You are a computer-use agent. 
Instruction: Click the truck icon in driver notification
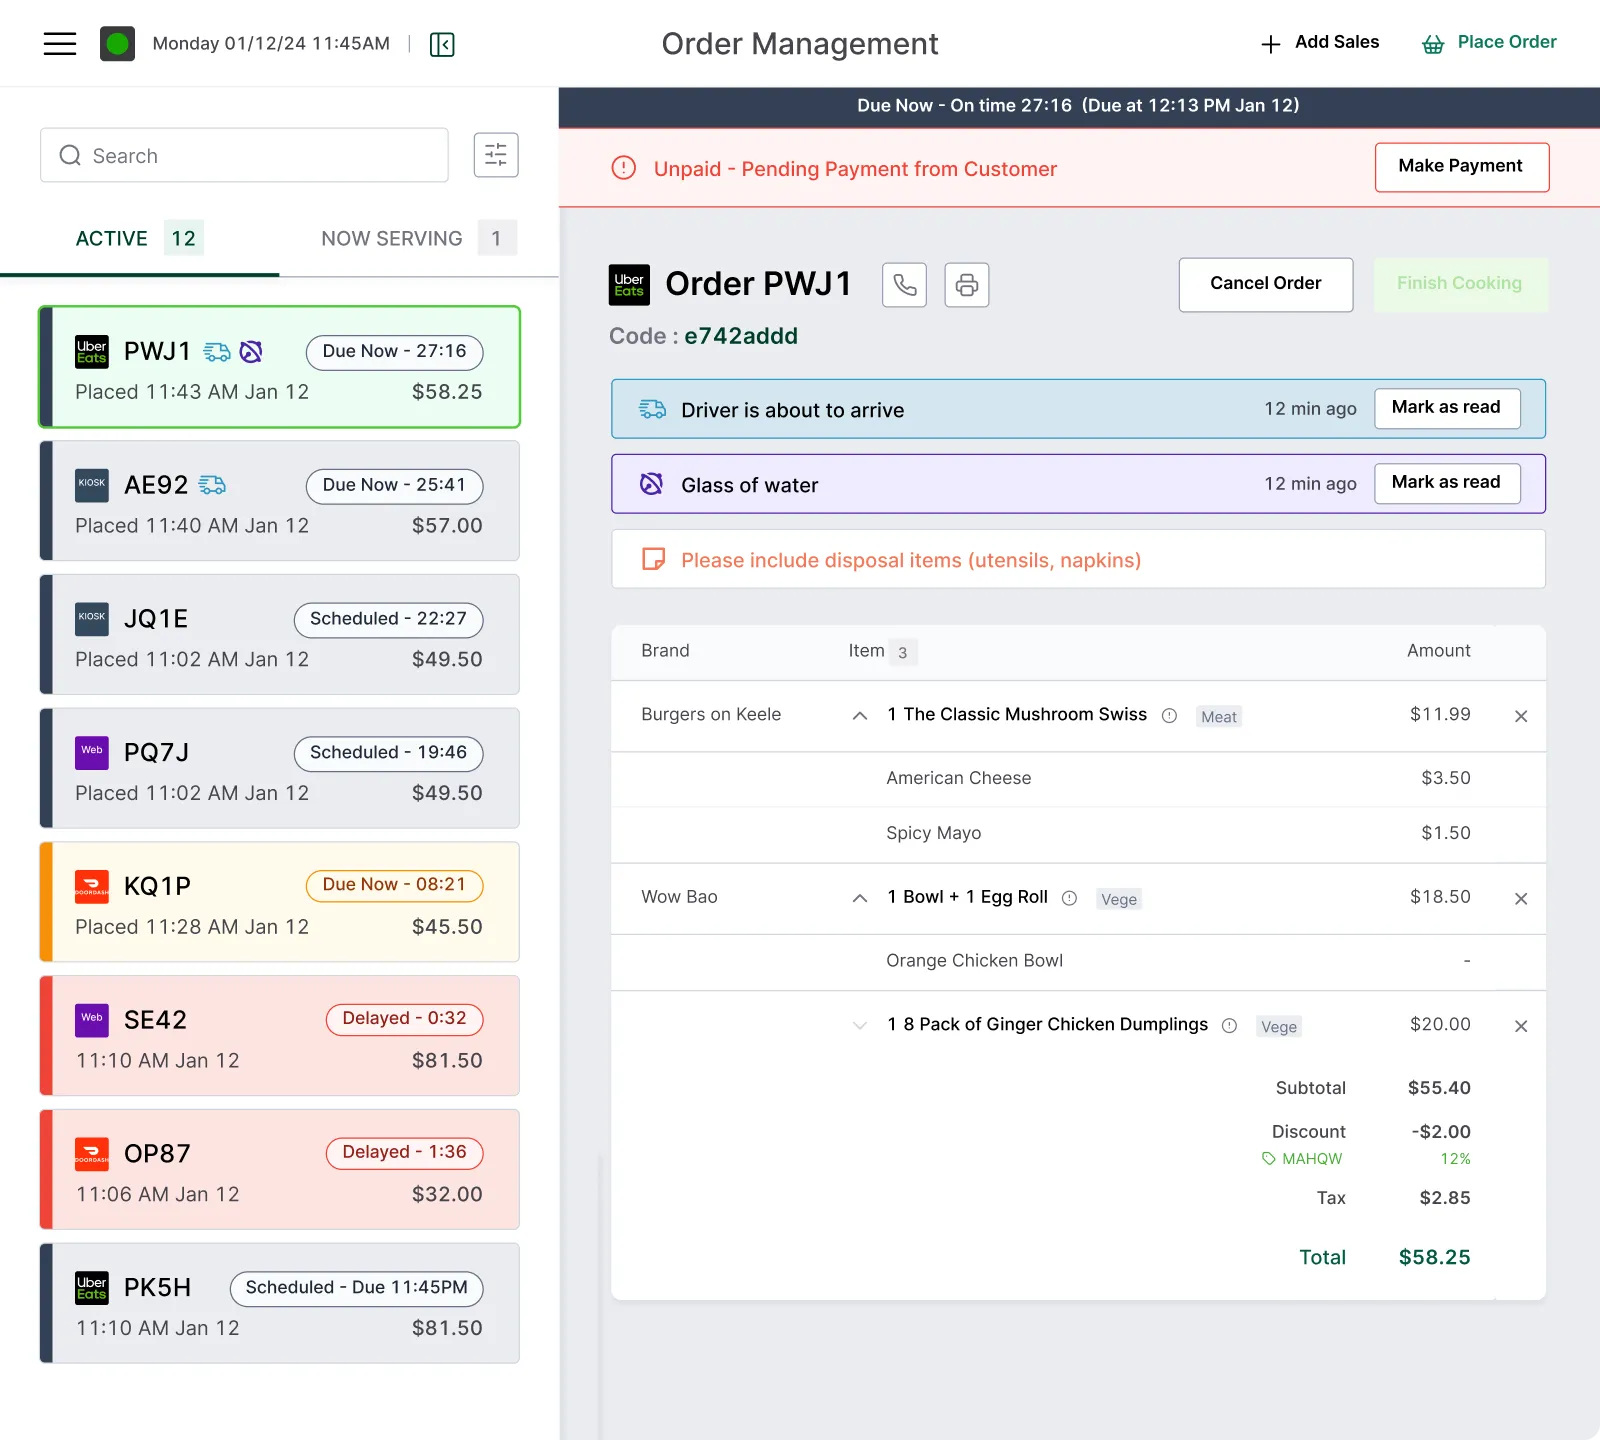point(652,409)
